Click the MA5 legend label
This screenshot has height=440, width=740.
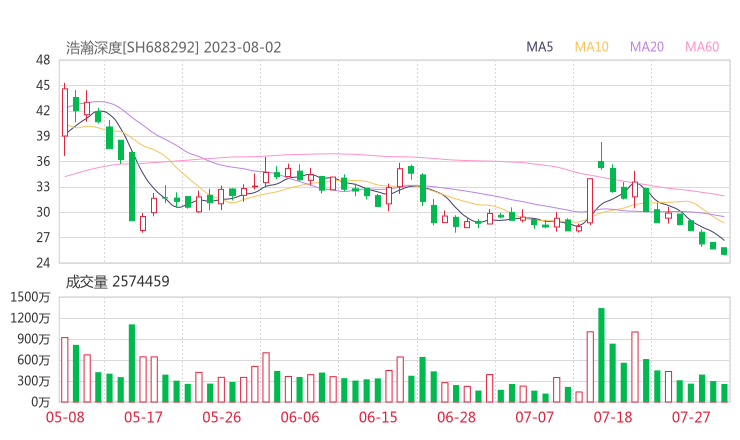(x=539, y=47)
